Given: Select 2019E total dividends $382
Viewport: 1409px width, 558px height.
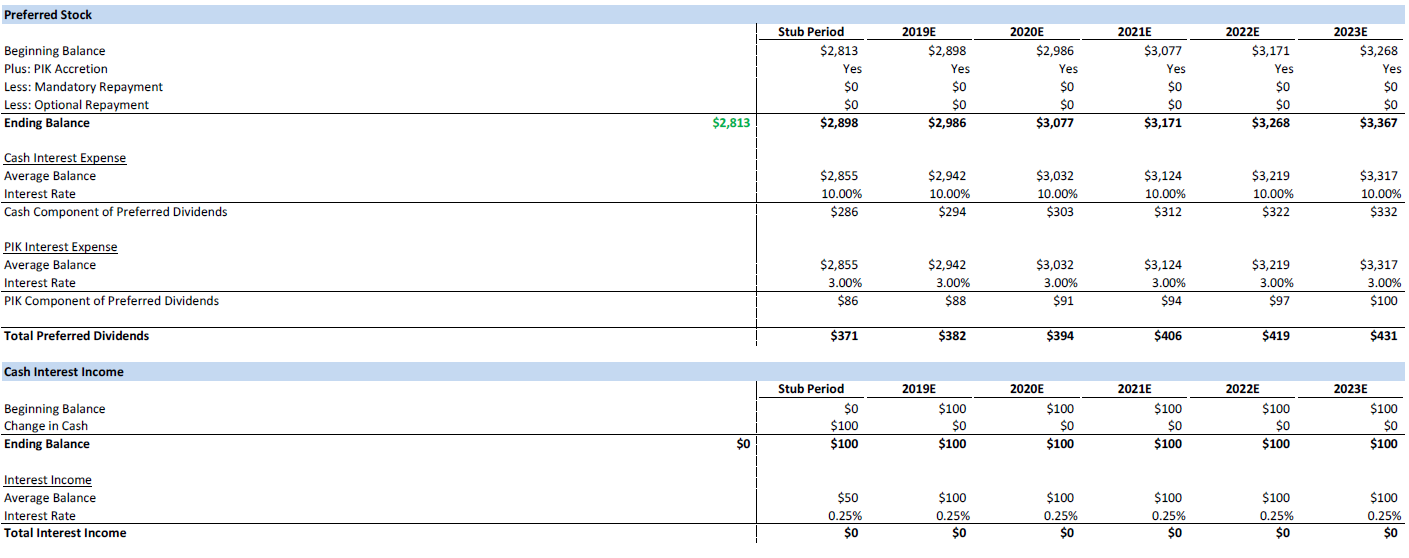Looking at the screenshot, I should click(x=953, y=336).
